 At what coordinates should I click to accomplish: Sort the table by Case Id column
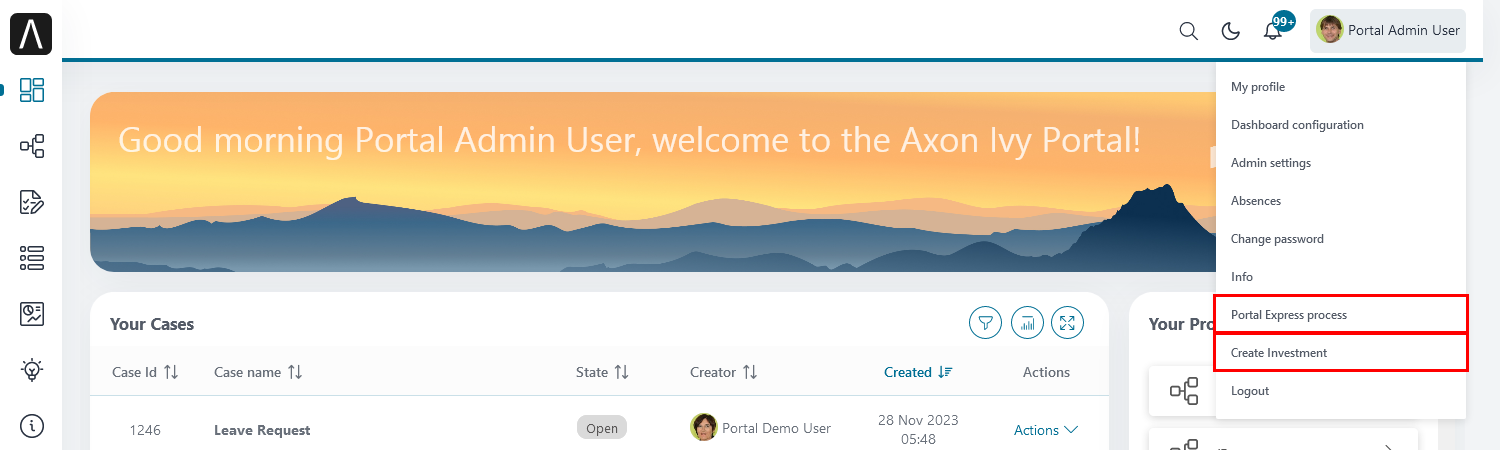point(145,372)
